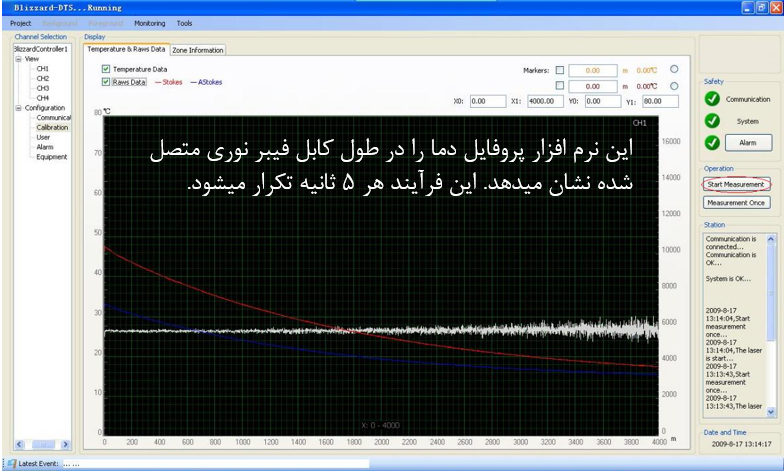784x471 pixels.
Task: Click the green check icon beside Alarm
Action: tap(712, 142)
